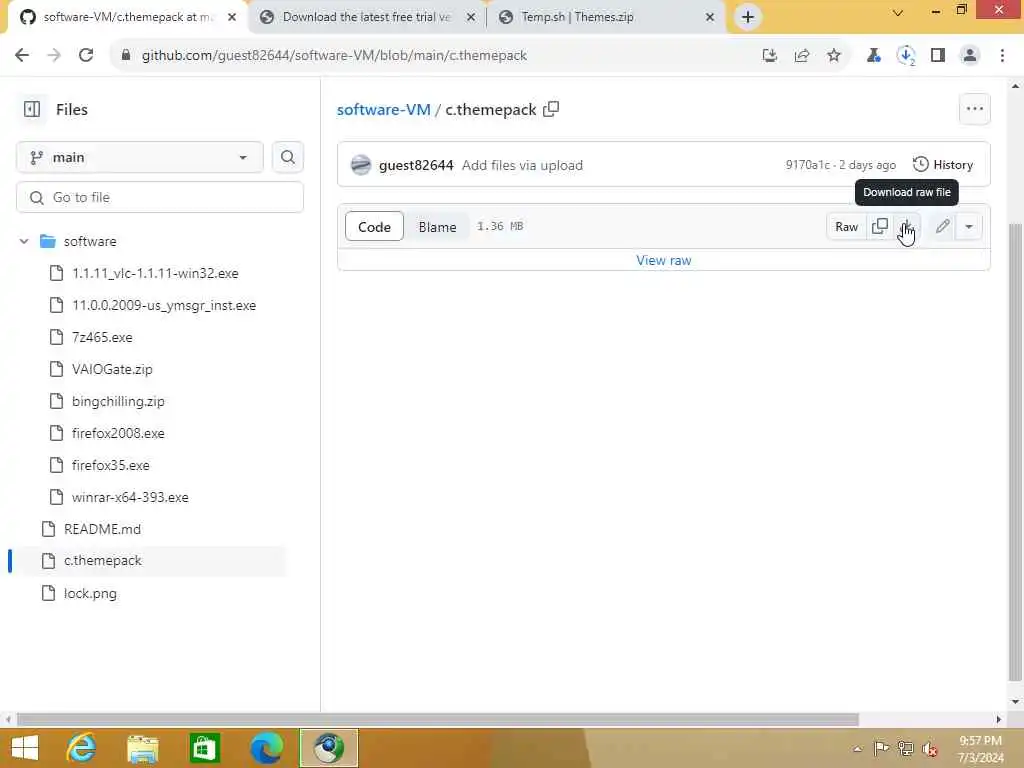Launch Internet Explorer from taskbar
The width and height of the screenshot is (1024, 768).
[x=82, y=748]
